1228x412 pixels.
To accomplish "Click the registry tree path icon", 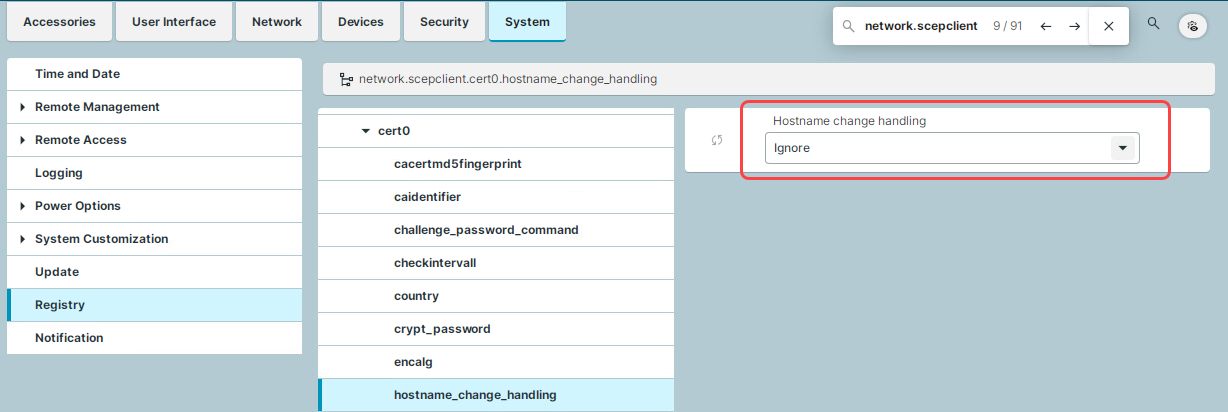I will click(346, 79).
